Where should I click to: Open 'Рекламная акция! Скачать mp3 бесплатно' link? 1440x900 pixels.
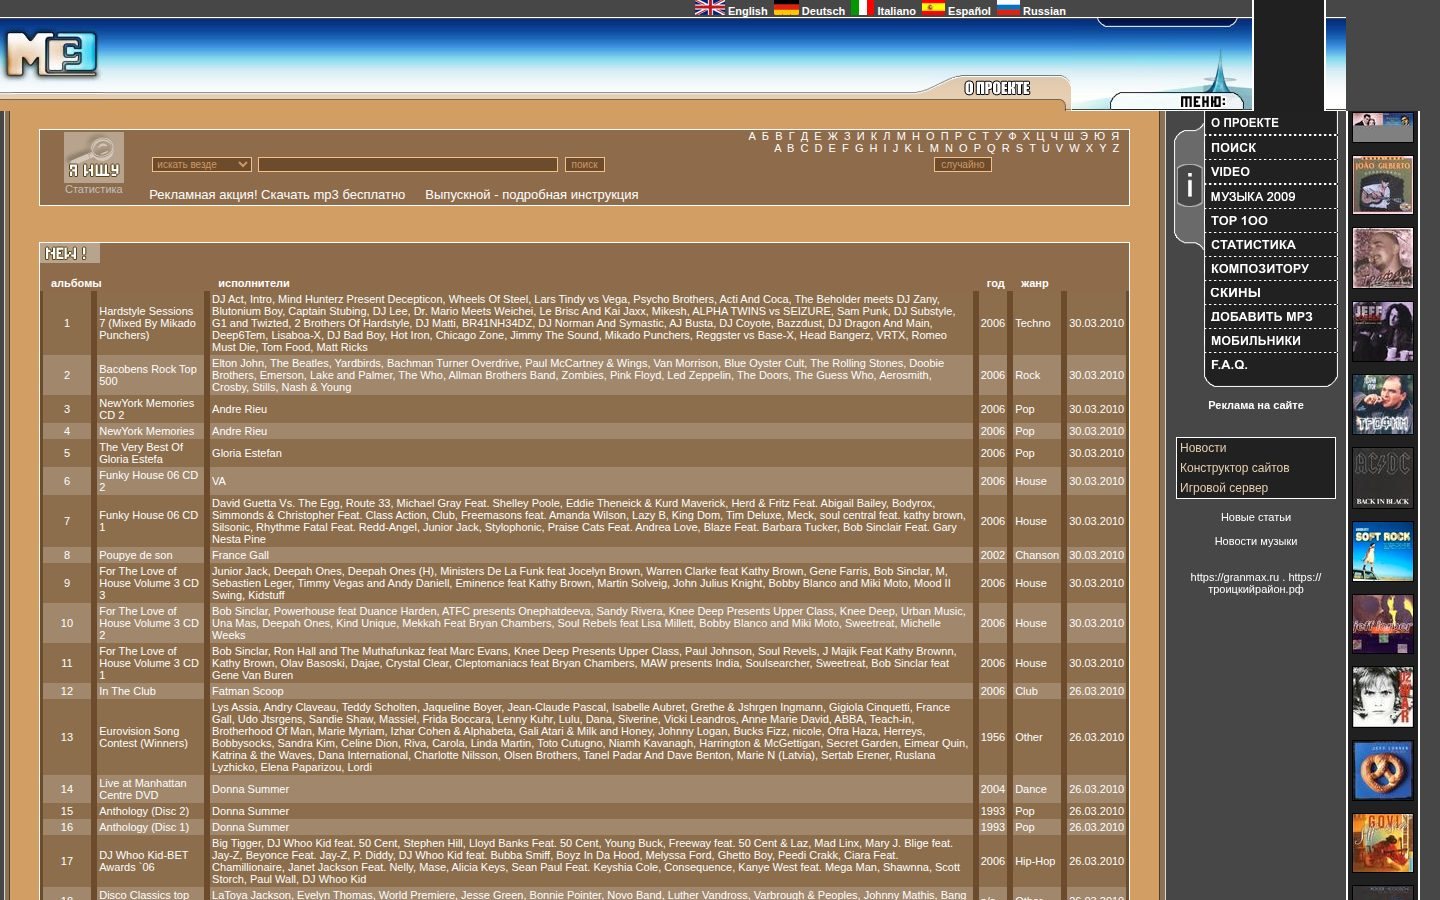point(277,195)
